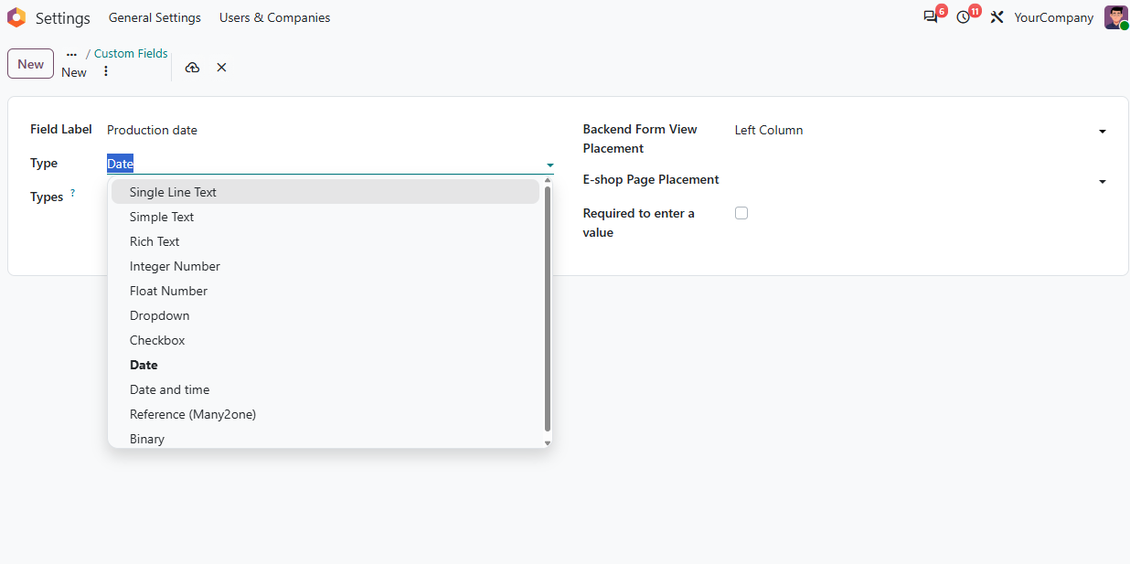Choose Checkbox type option
The image size is (1130, 564).
[x=325, y=340]
